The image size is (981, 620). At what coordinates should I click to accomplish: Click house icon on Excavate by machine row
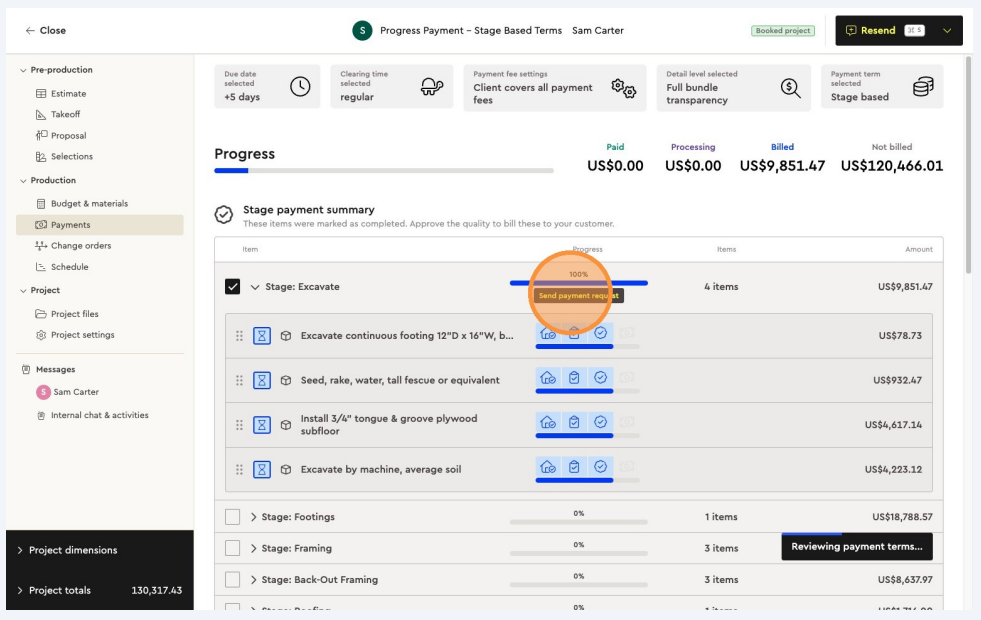pyautogui.click(x=547, y=467)
